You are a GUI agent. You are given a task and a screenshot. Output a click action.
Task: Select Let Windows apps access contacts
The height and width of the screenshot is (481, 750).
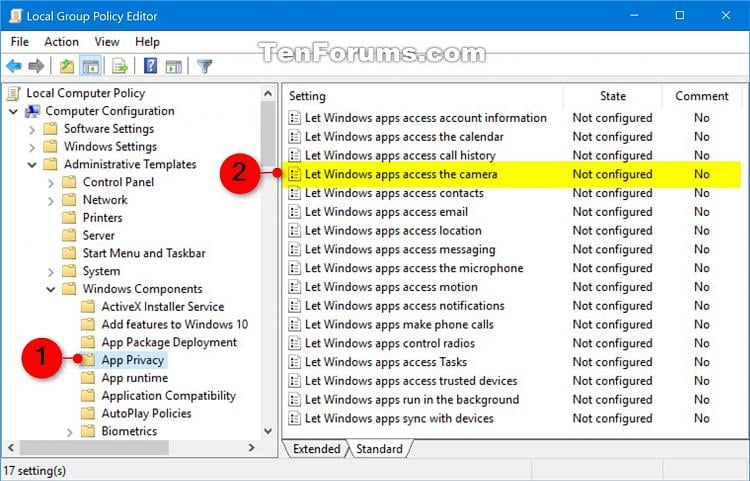(x=394, y=193)
